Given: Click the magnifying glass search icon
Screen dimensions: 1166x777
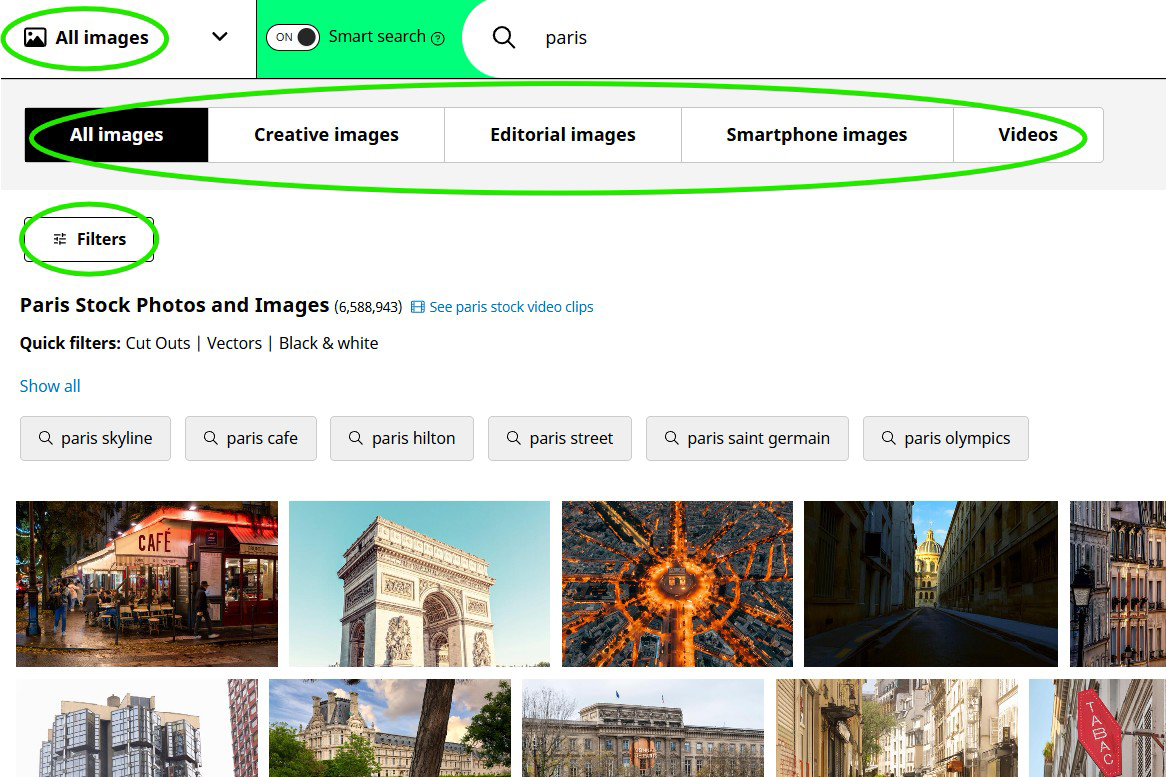Looking at the screenshot, I should [x=503, y=37].
